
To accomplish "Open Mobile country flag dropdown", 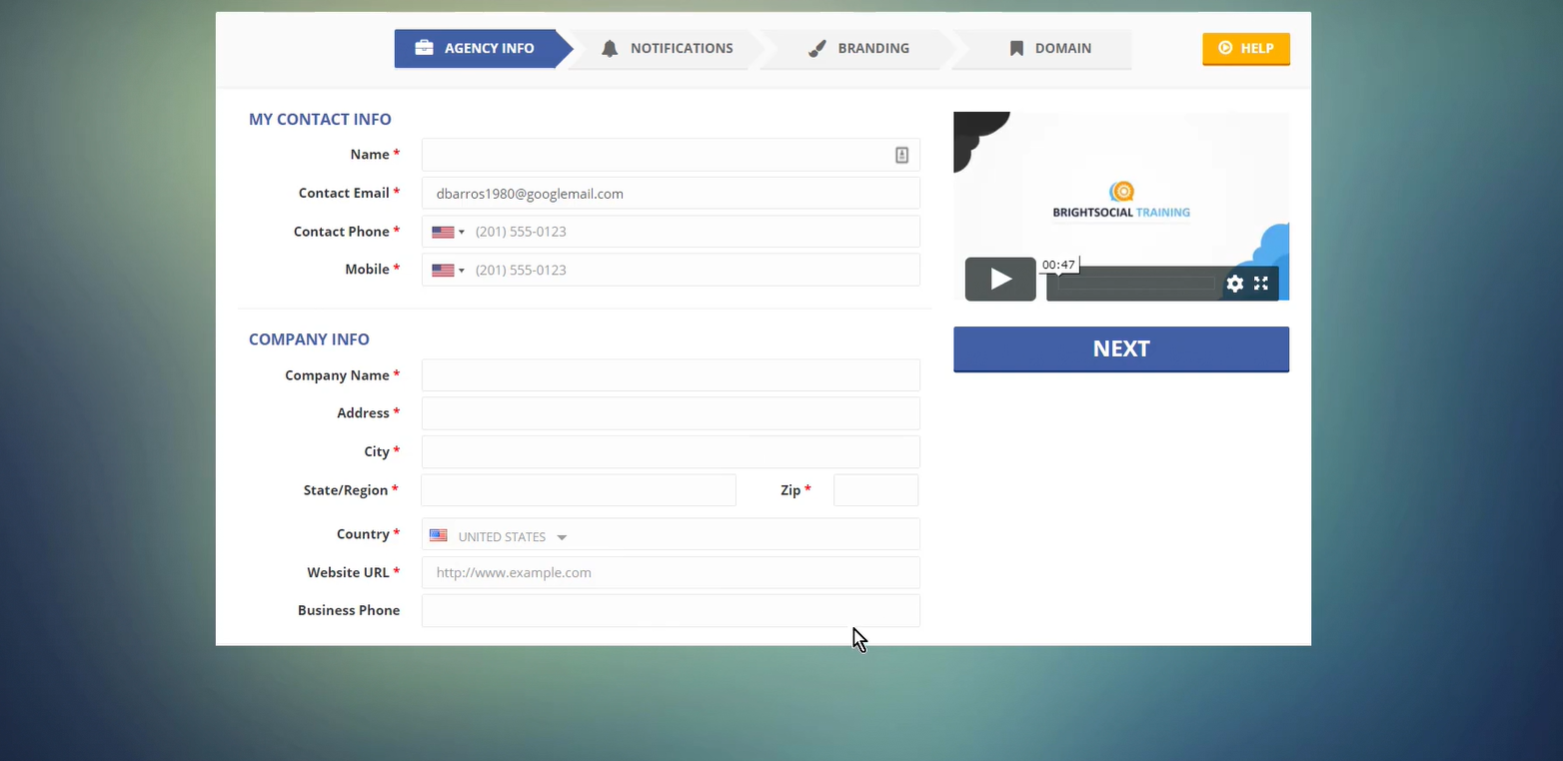I will pyautogui.click(x=448, y=270).
